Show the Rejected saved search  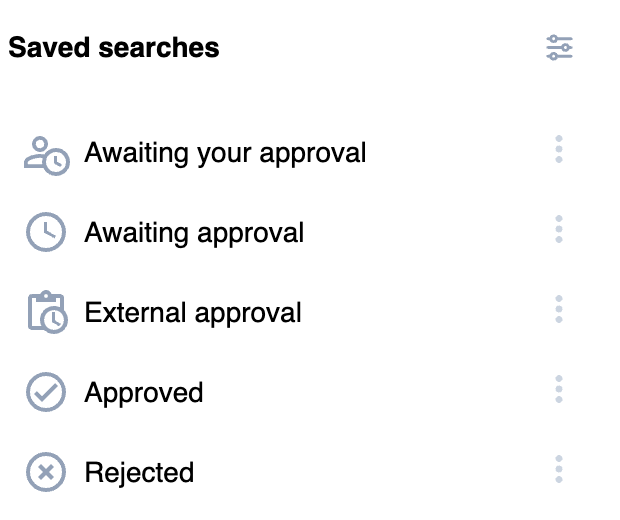(x=139, y=472)
